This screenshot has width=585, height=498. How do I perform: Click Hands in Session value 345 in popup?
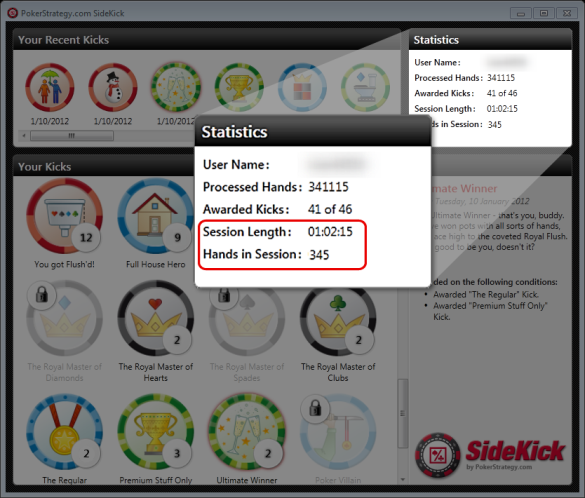coord(319,254)
